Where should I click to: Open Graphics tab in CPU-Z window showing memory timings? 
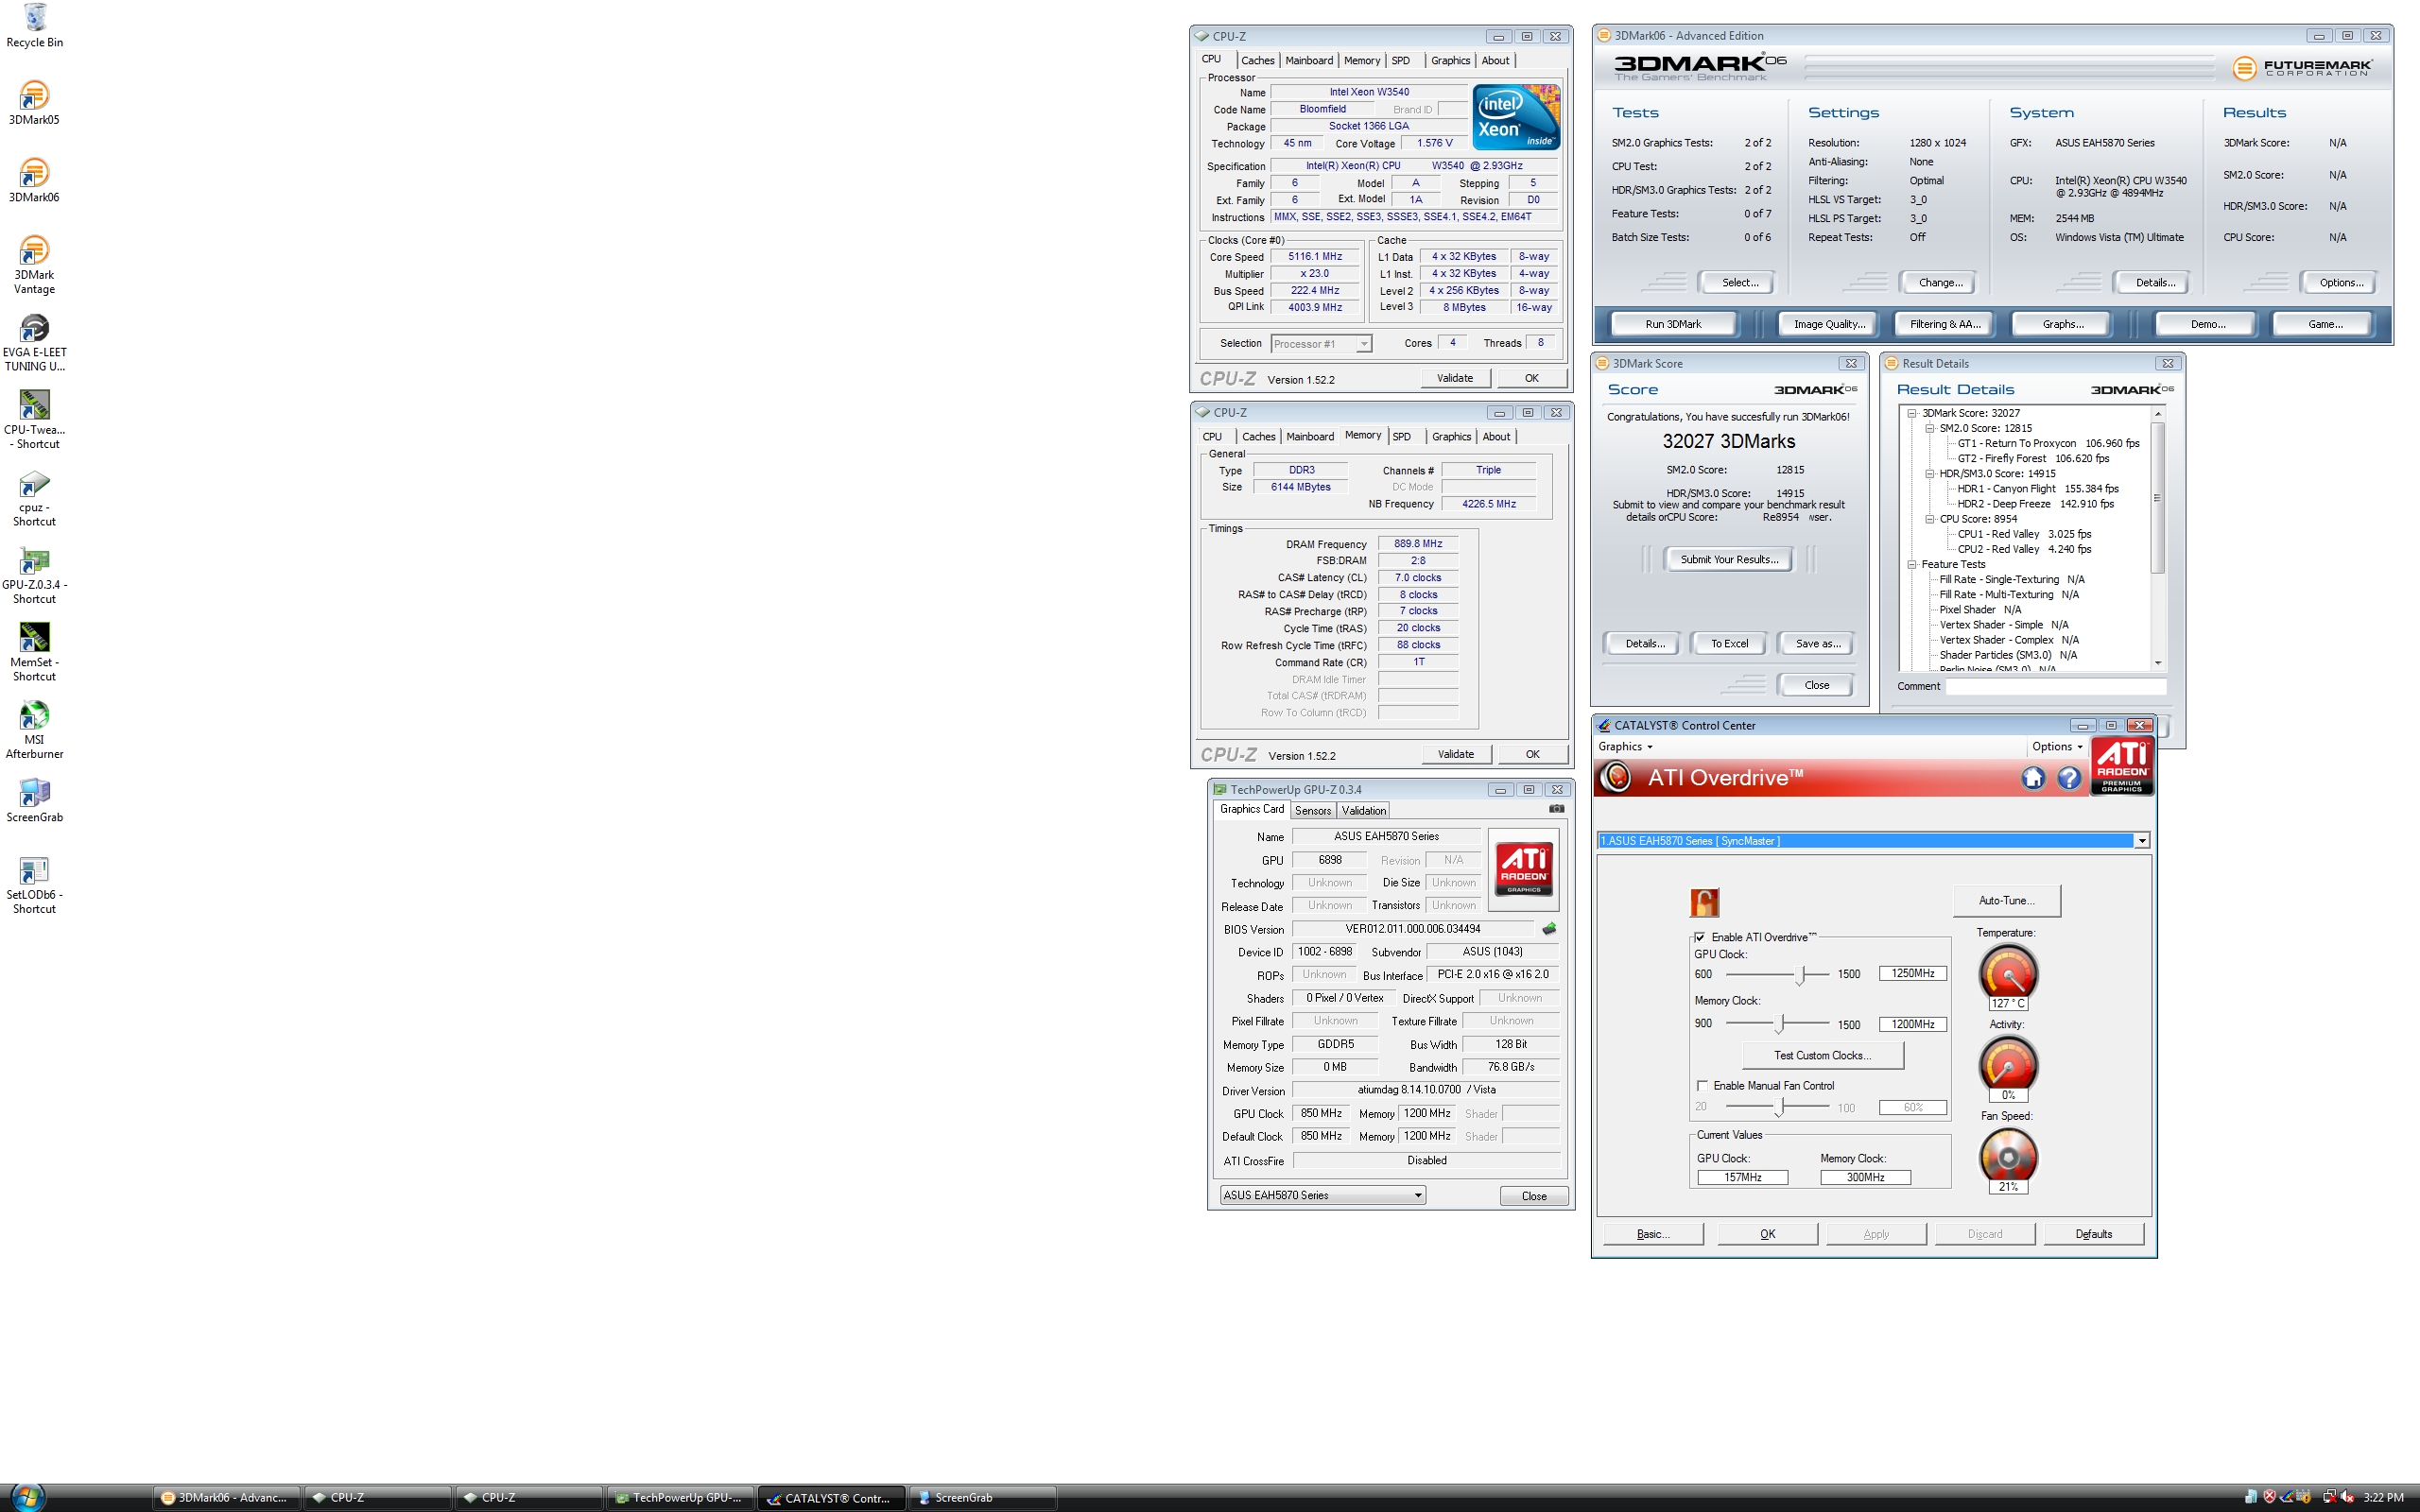(1451, 437)
